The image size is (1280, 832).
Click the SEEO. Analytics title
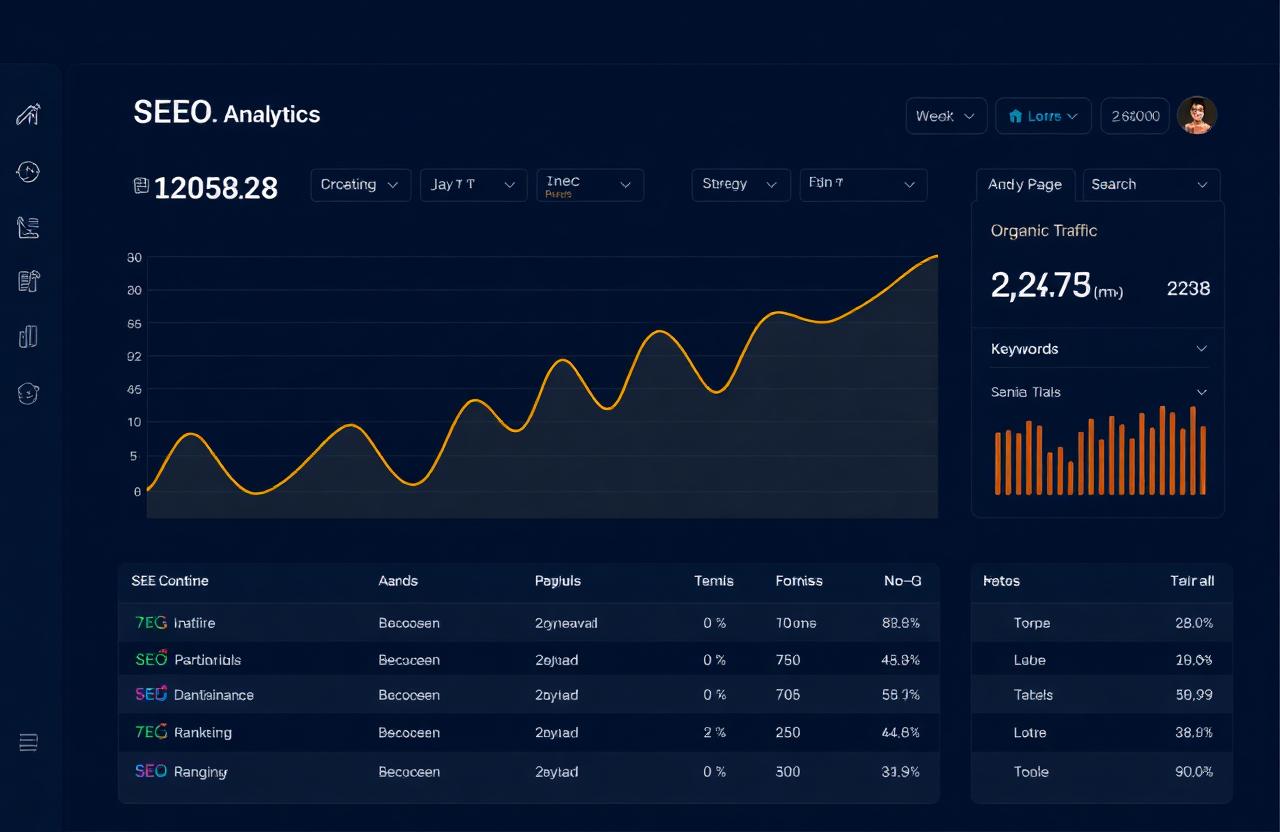tap(227, 113)
